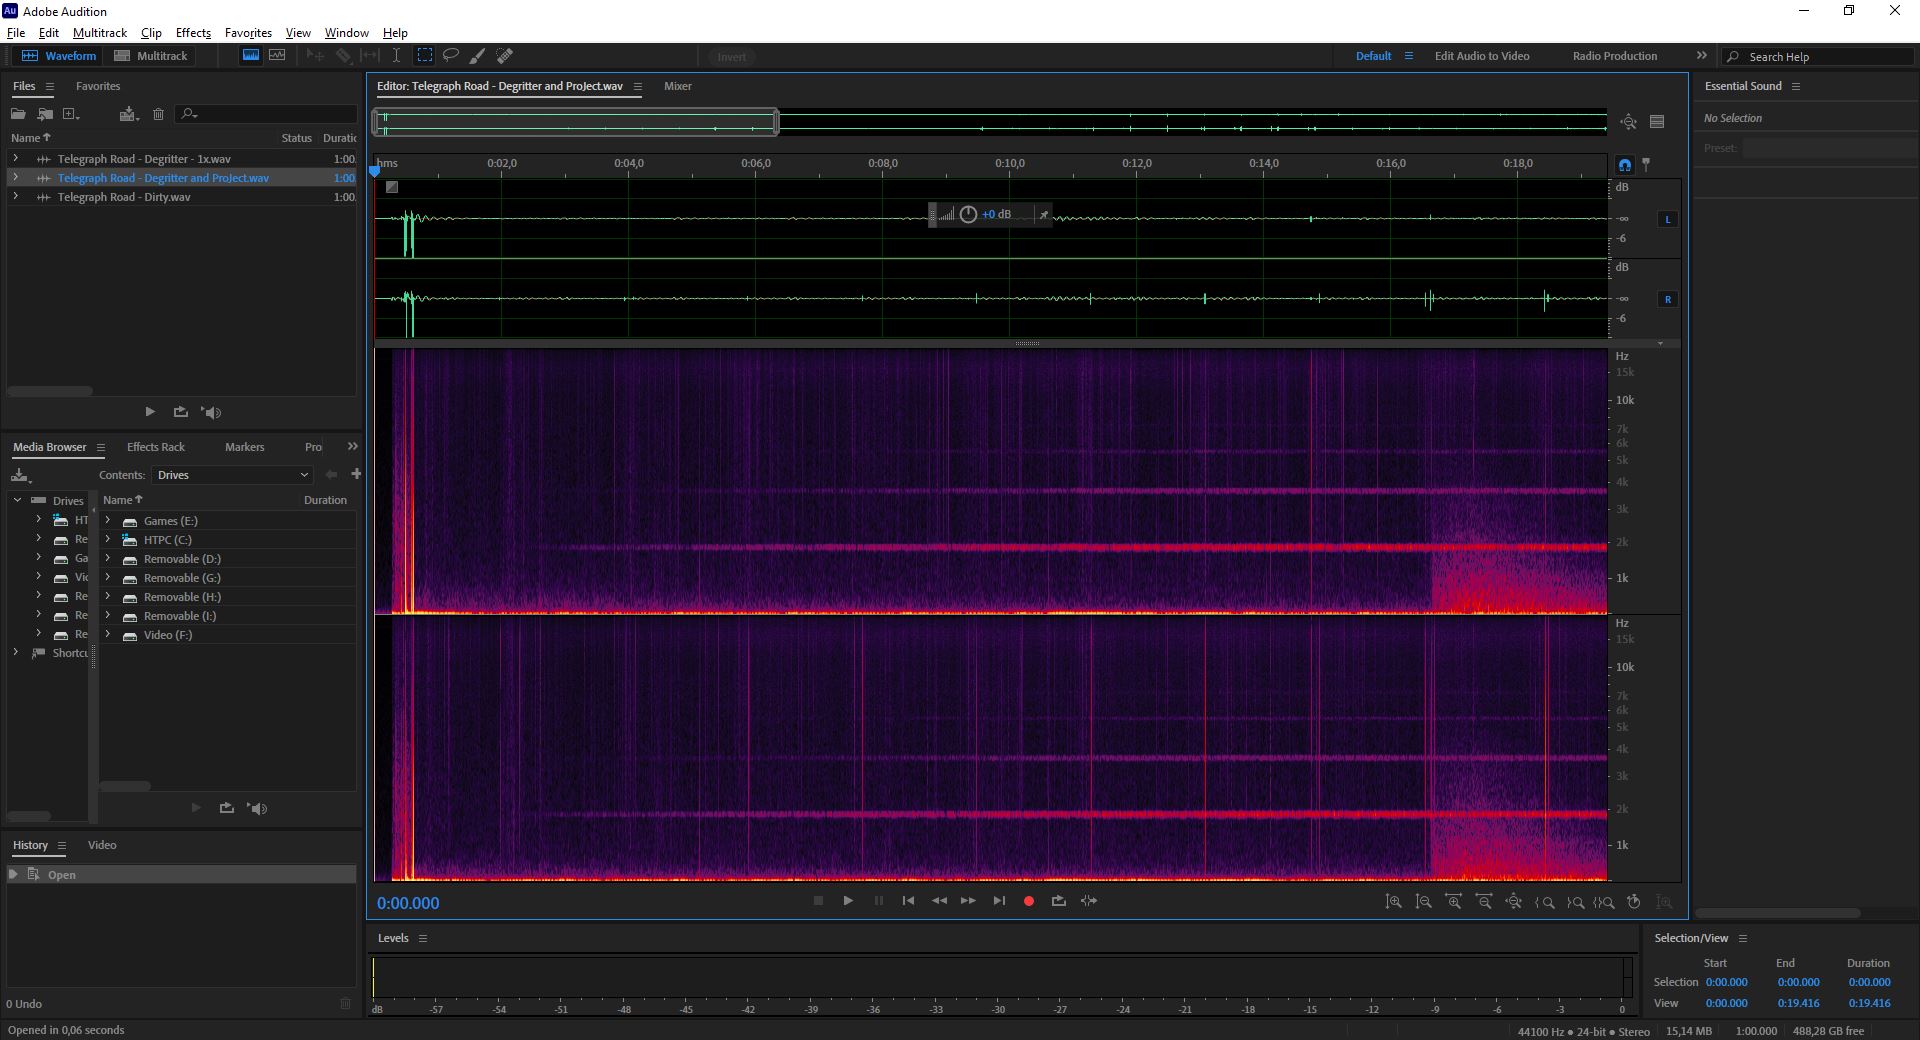This screenshot has height=1040, width=1920.
Task: Click the Record button in transport
Action: pyautogui.click(x=1028, y=901)
